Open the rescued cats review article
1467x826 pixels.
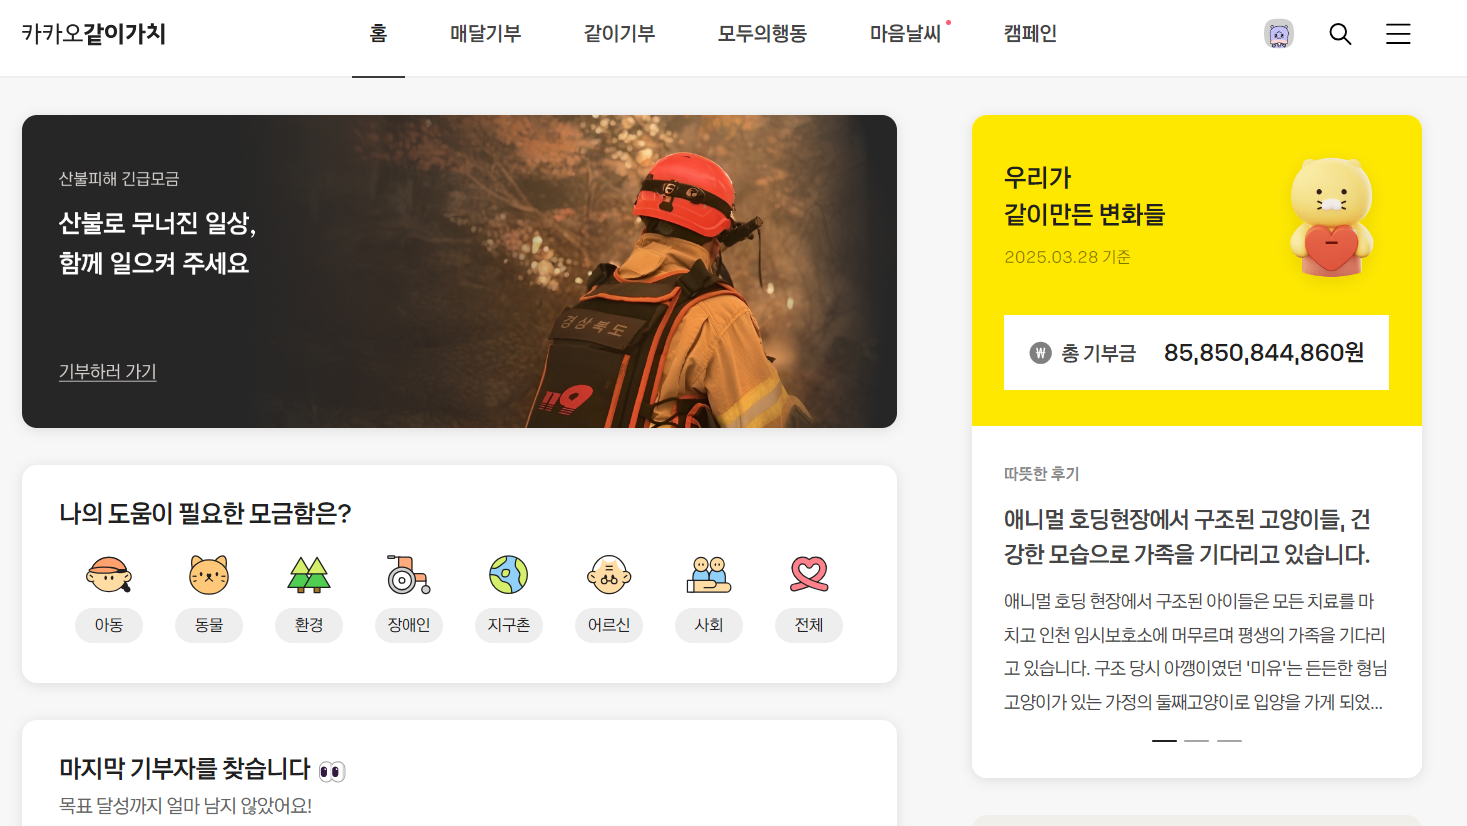tap(1187, 536)
